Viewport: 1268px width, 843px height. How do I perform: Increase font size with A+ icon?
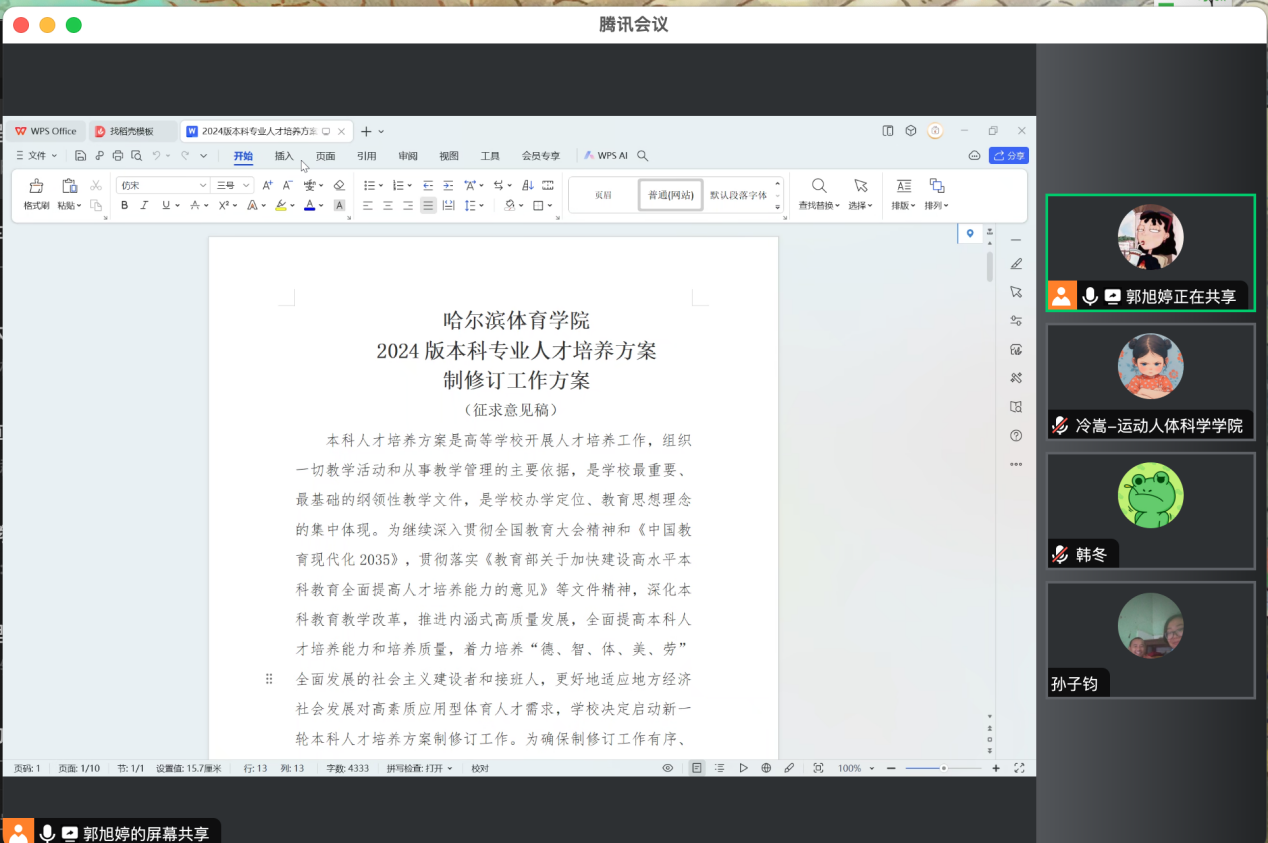pyautogui.click(x=267, y=185)
